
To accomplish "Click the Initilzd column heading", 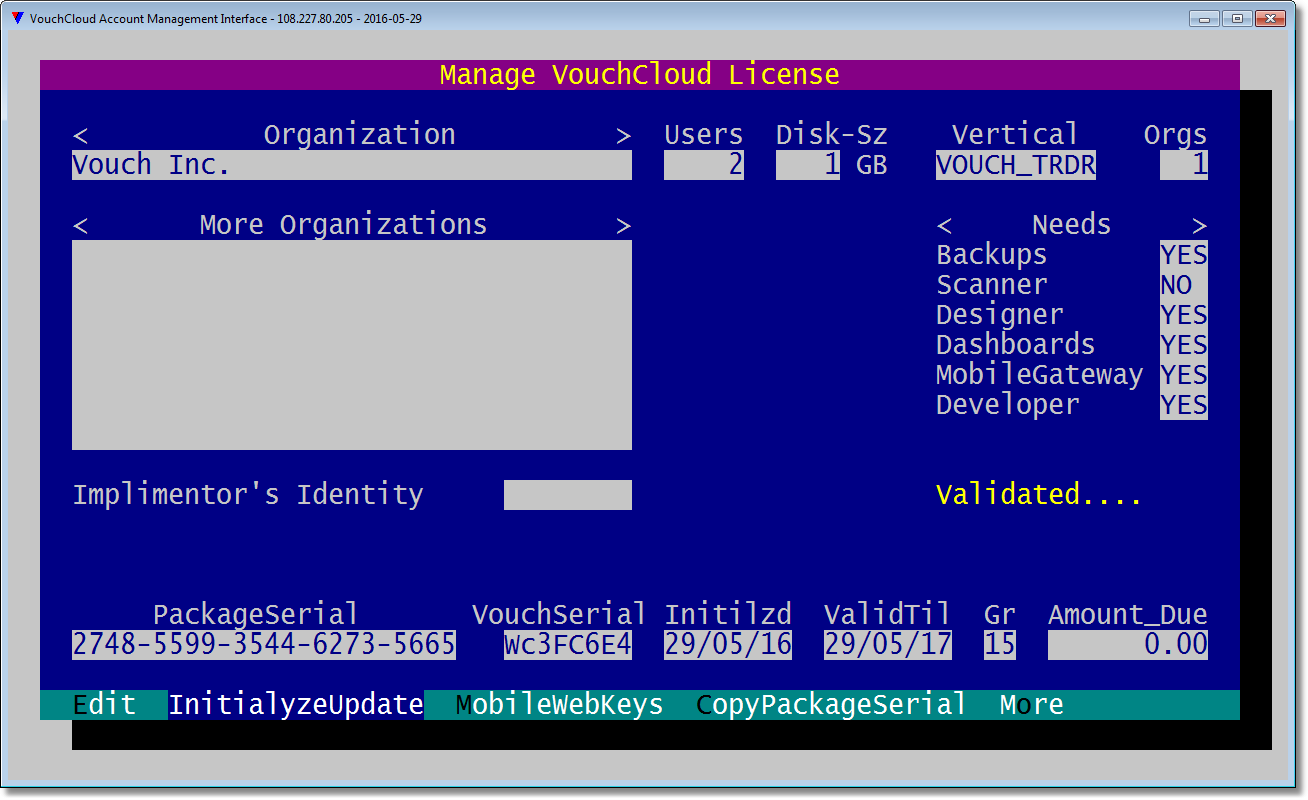I will point(728,615).
